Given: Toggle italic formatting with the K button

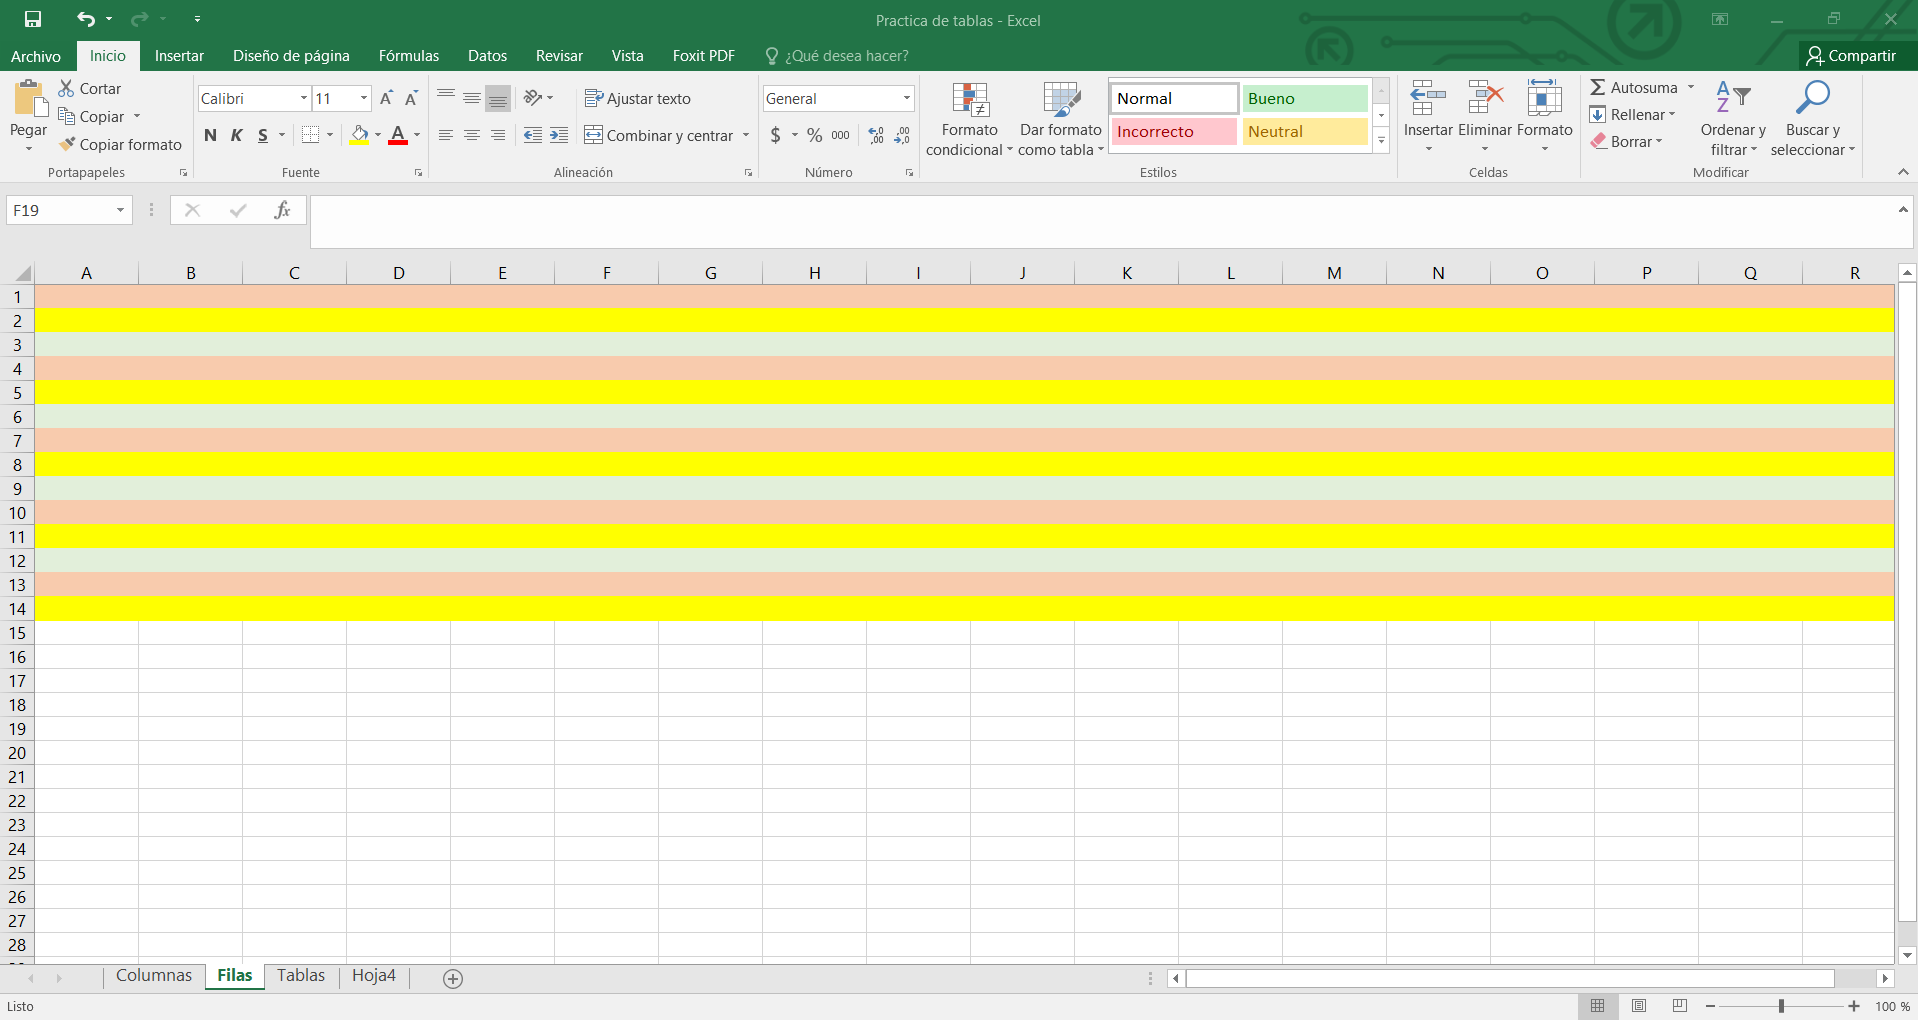Looking at the screenshot, I should pos(237,135).
